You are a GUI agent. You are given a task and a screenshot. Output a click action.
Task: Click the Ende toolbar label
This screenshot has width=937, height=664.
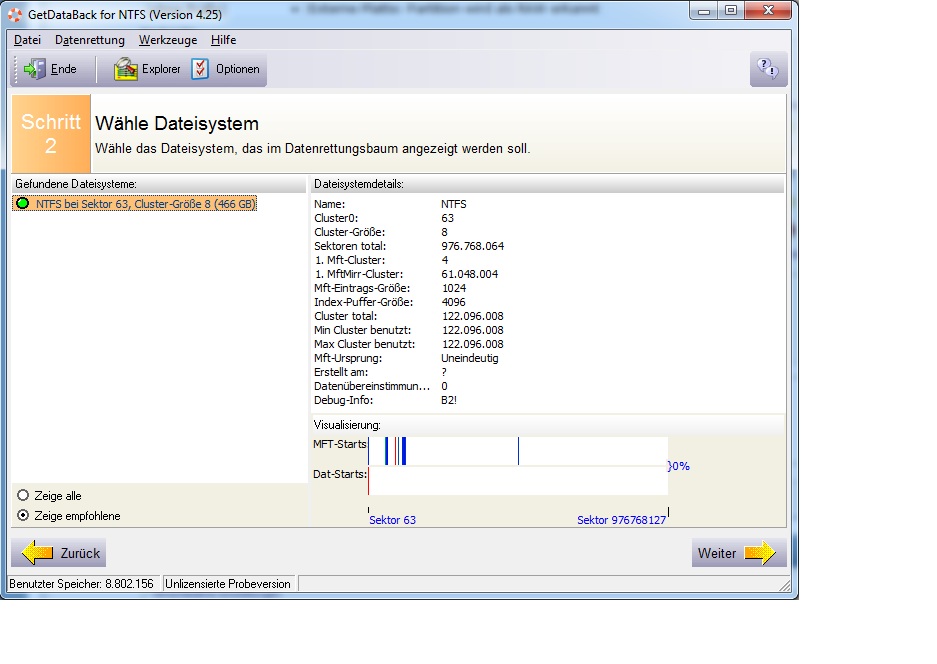(x=63, y=69)
